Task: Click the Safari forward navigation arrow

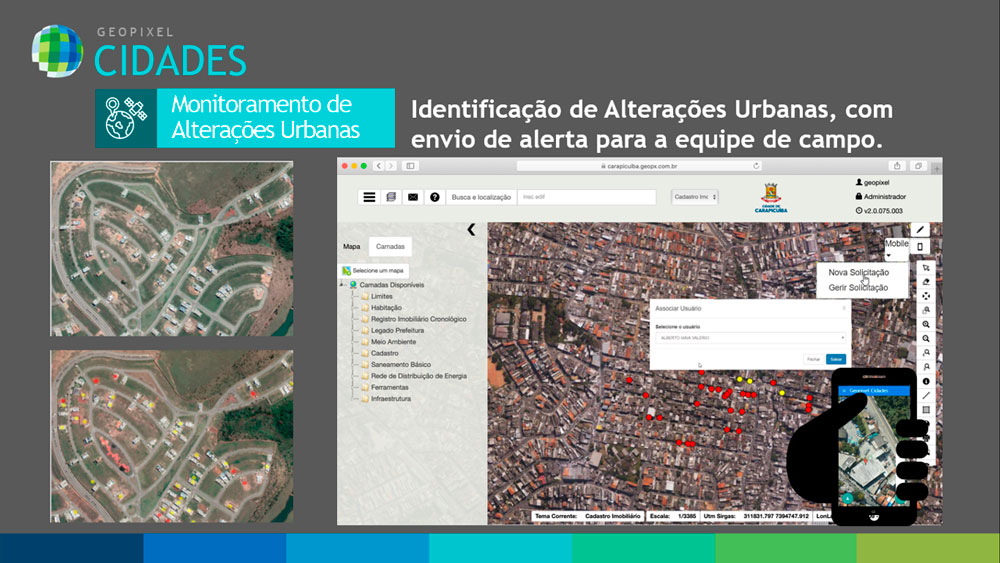Action: tap(391, 166)
